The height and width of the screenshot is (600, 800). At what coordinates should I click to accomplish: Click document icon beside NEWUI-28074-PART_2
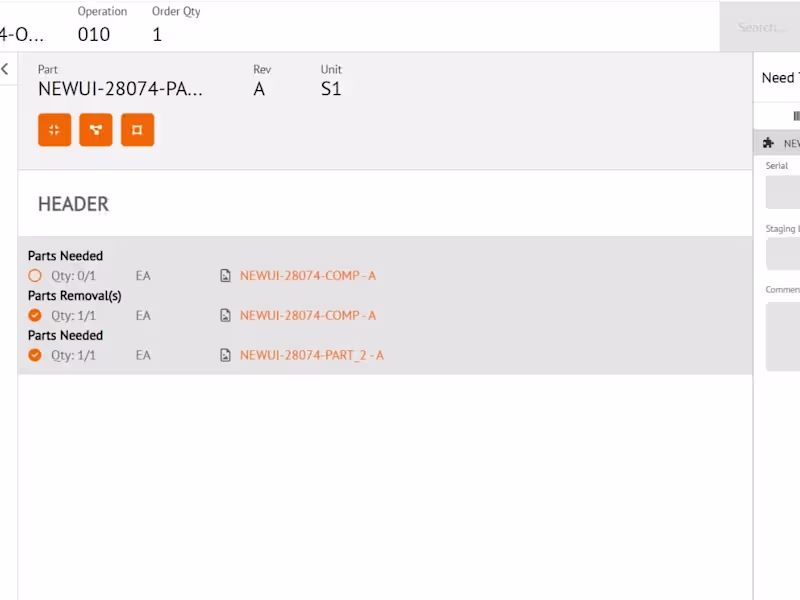pyautogui.click(x=226, y=355)
